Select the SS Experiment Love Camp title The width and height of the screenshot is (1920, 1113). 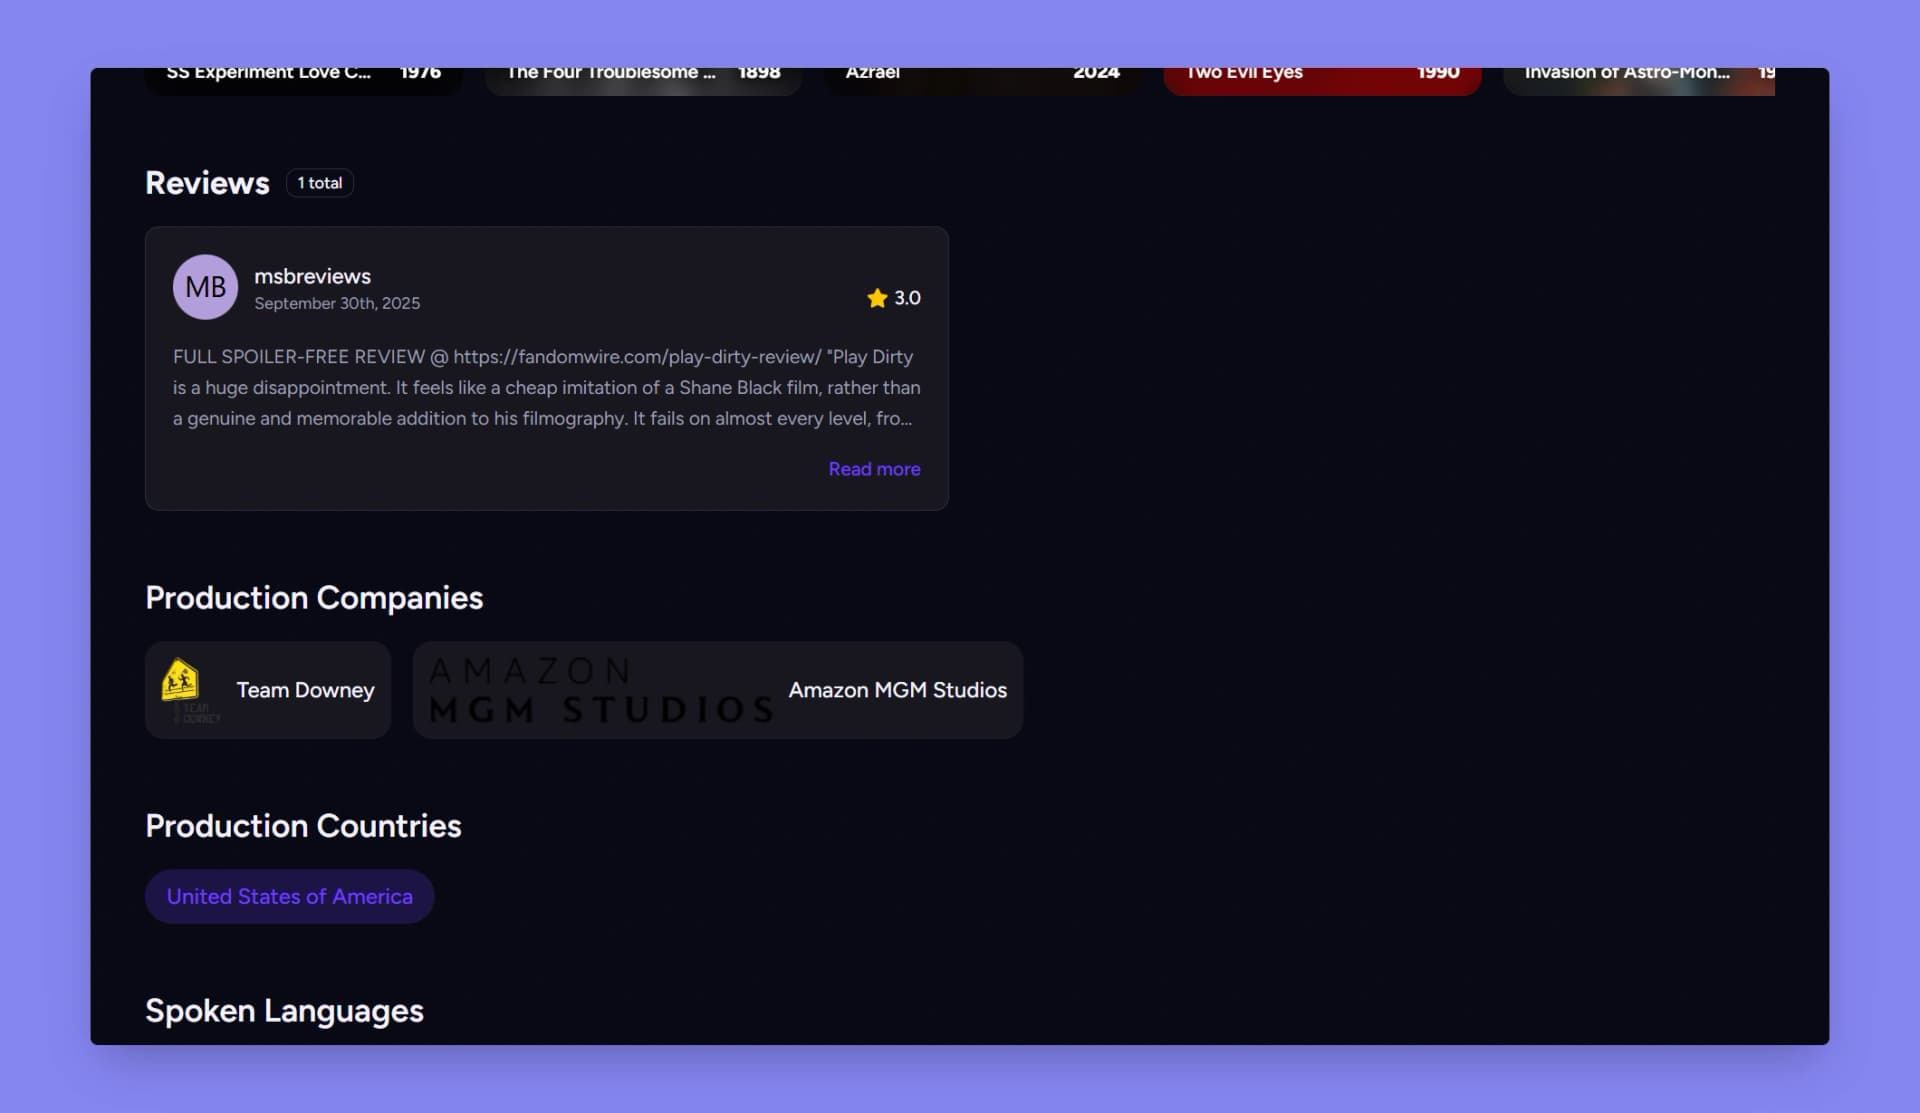[270, 71]
